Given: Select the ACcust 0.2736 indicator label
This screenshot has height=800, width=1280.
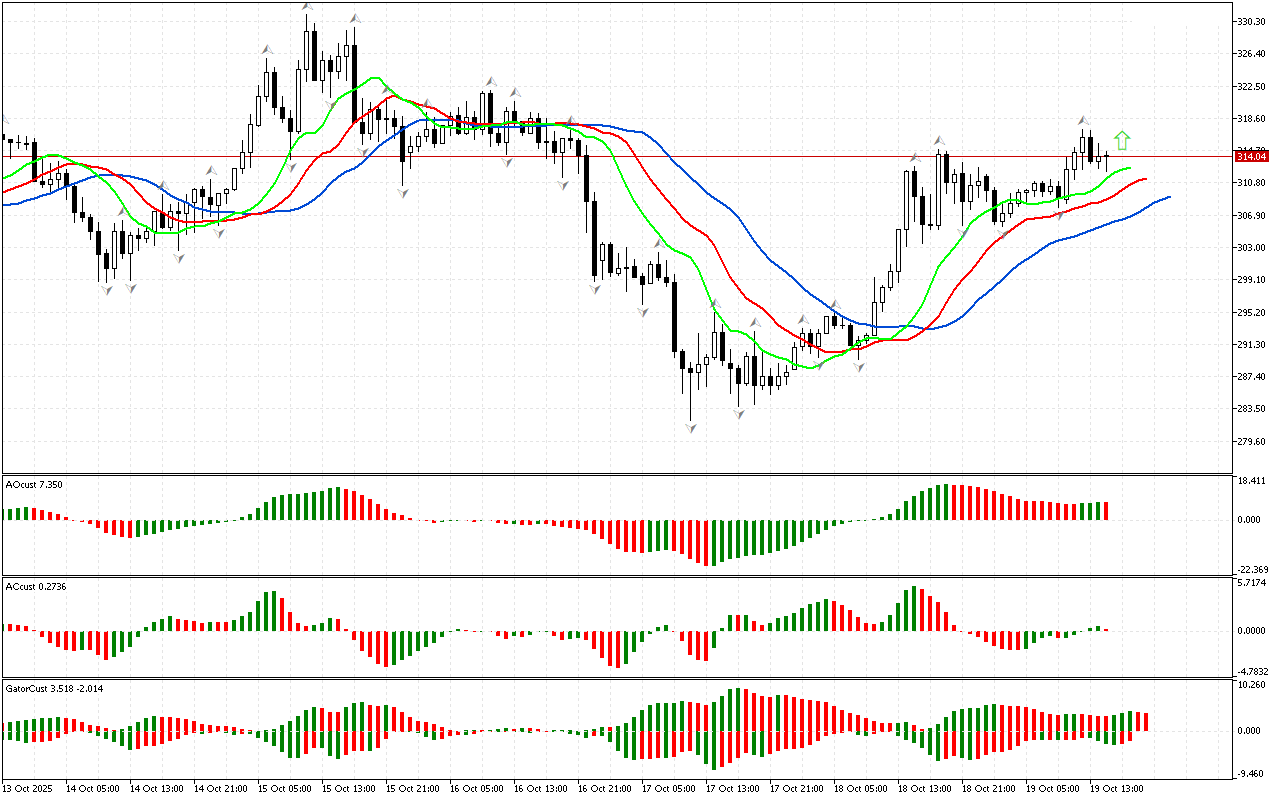Looking at the screenshot, I should pos(37,584).
